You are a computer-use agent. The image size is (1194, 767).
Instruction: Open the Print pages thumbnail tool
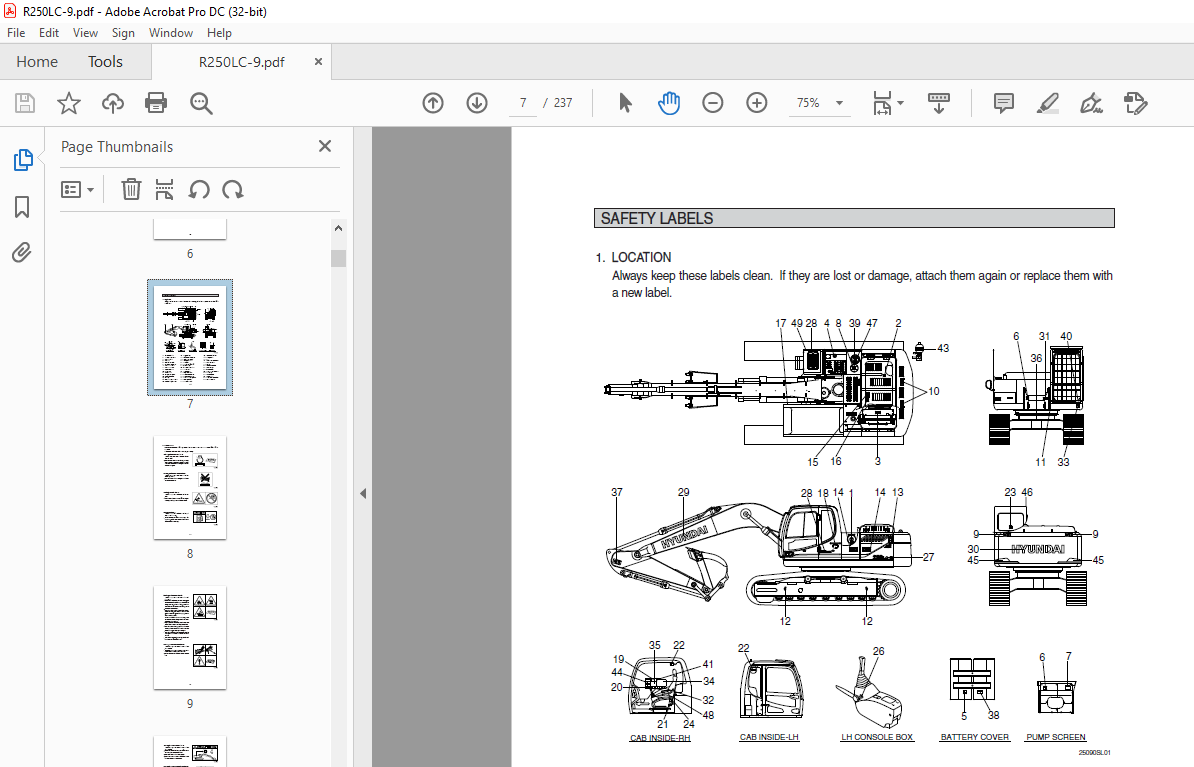pyautogui.click(x=164, y=189)
